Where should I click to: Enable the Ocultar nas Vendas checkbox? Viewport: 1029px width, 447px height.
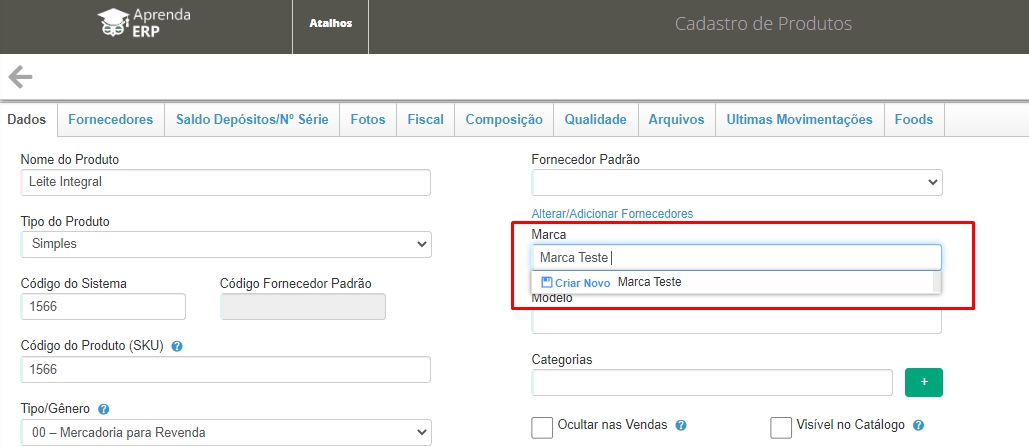(x=542, y=427)
